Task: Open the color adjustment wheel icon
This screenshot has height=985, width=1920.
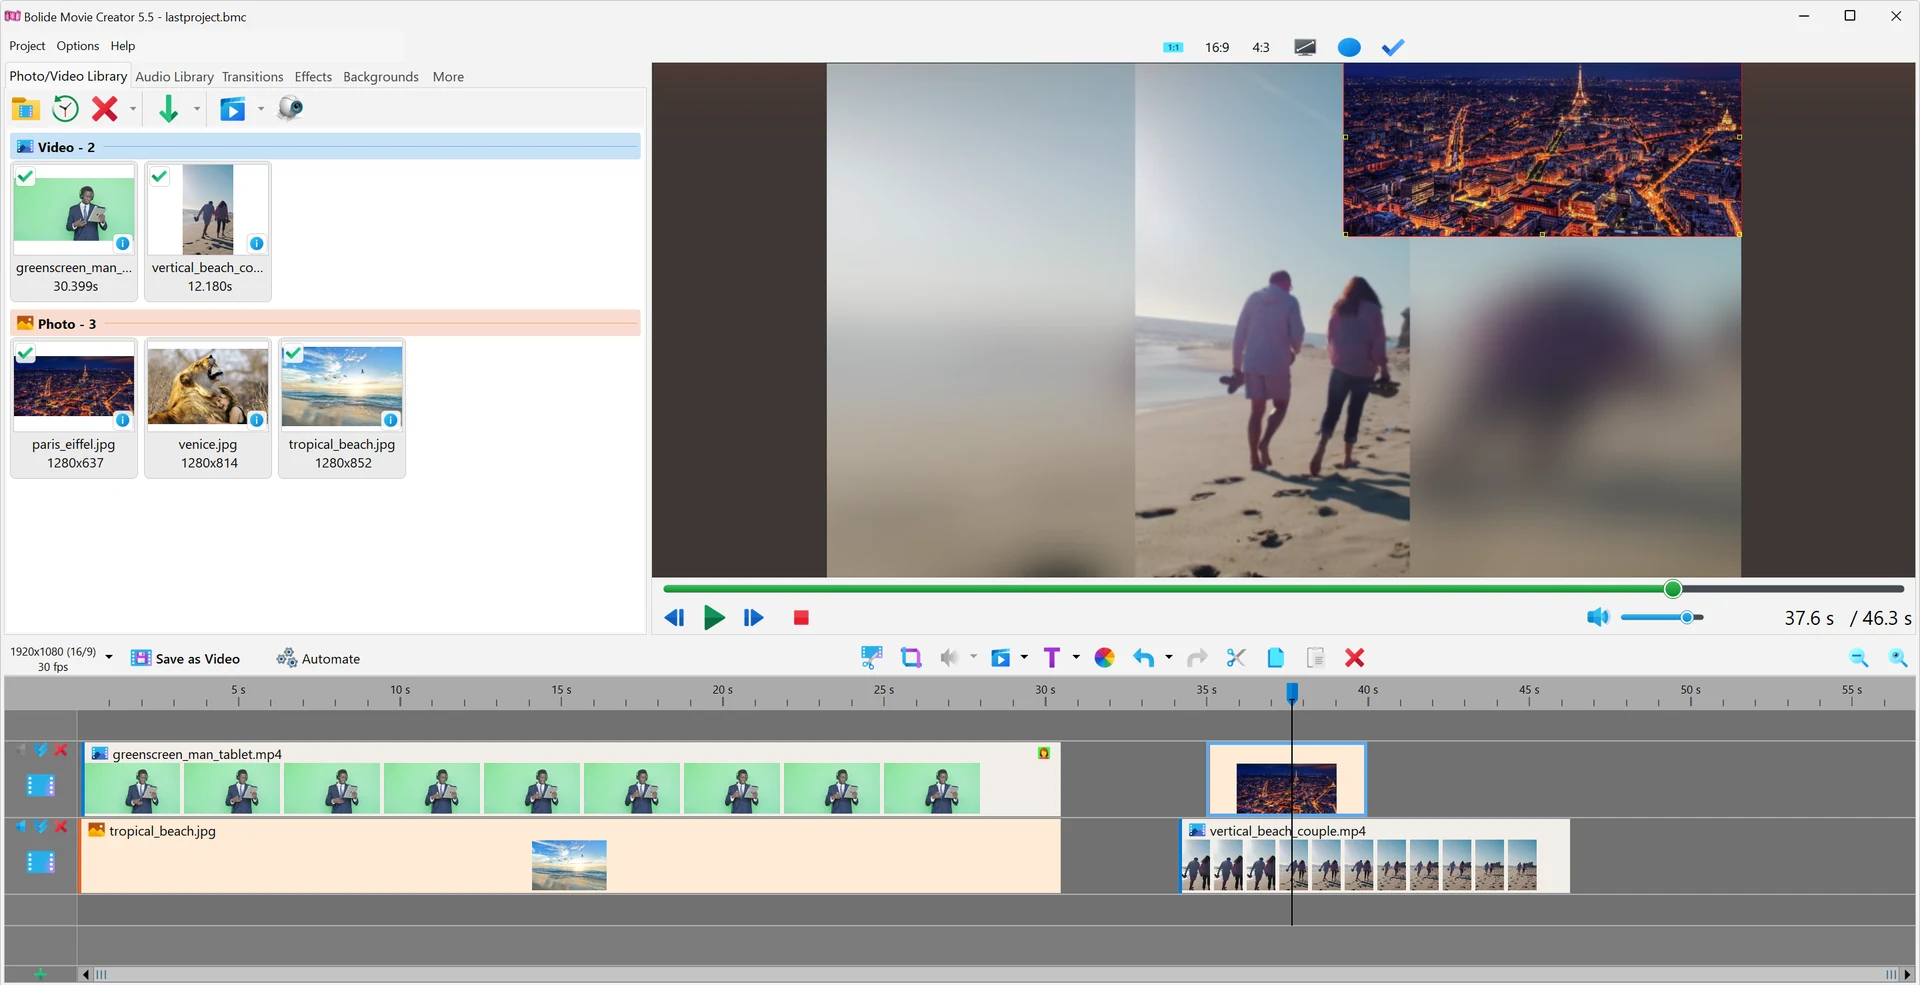Action: pos(1104,657)
